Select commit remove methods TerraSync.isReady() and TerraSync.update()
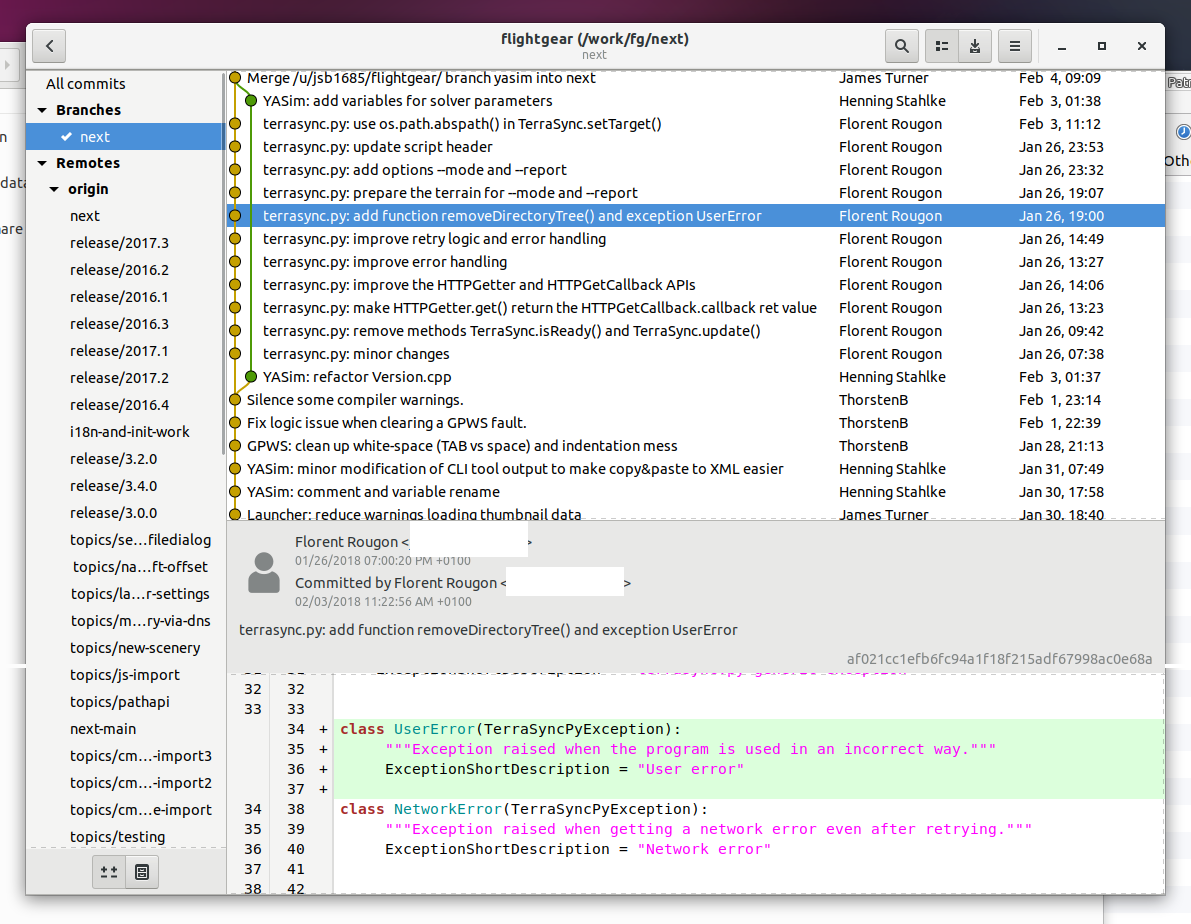The height and width of the screenshot is (924, 1191). click(x=696, y=331)
